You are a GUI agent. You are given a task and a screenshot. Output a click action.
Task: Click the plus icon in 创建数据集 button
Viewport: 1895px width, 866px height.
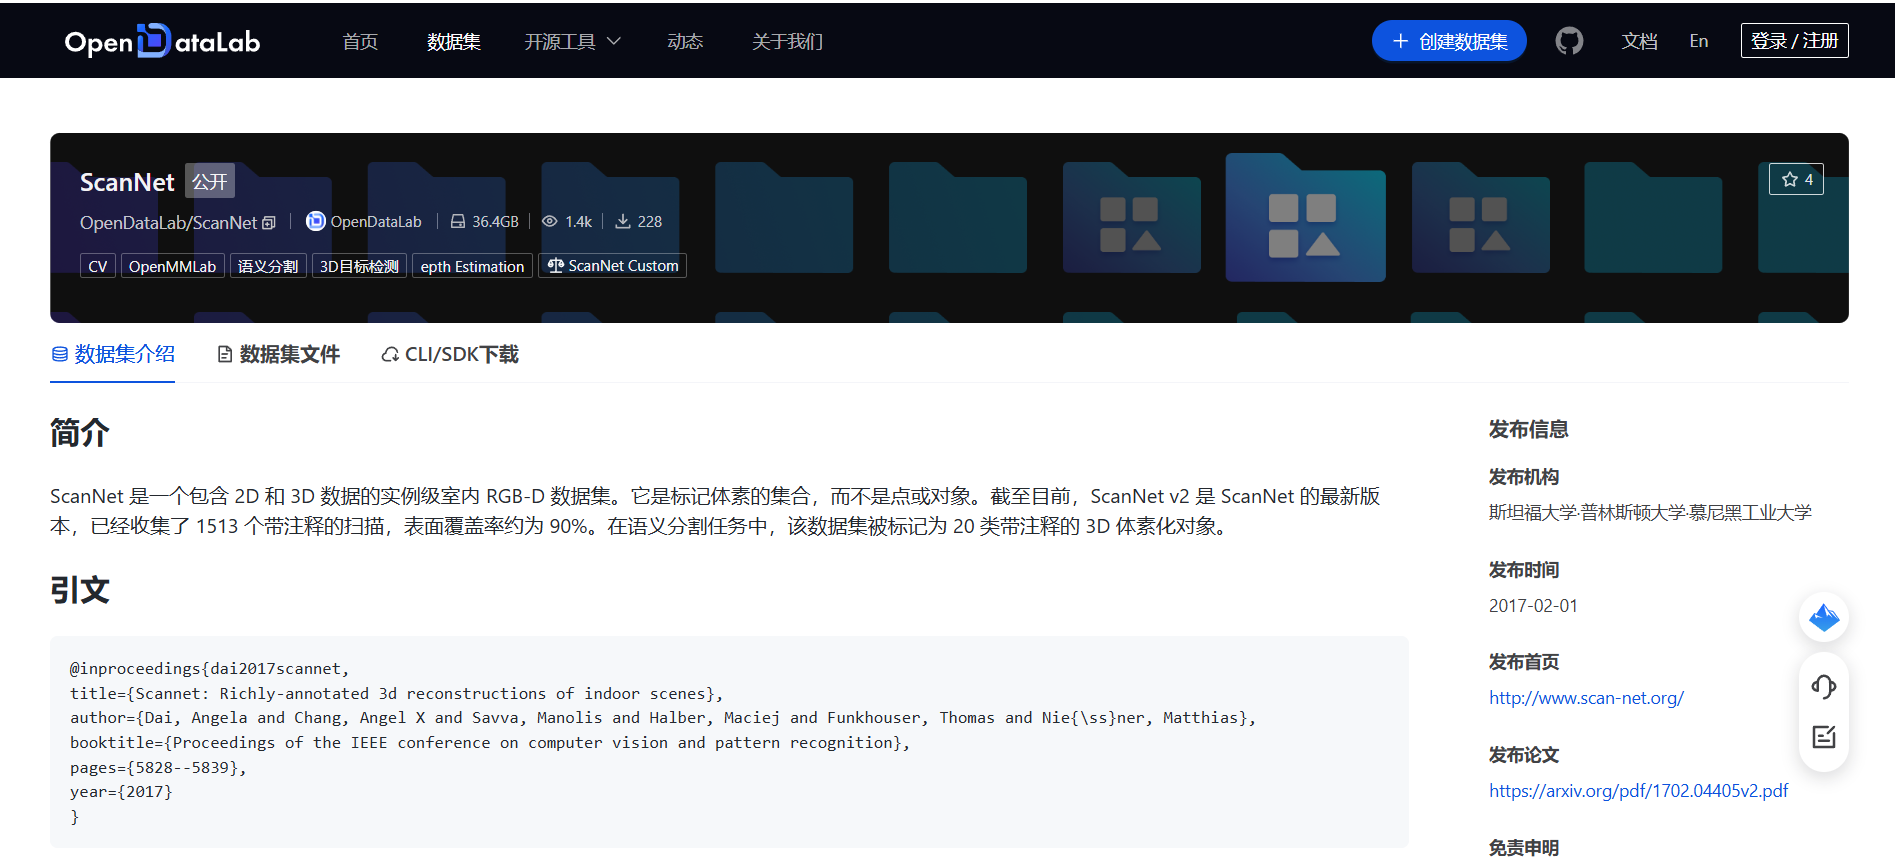tap(1400, 41)
